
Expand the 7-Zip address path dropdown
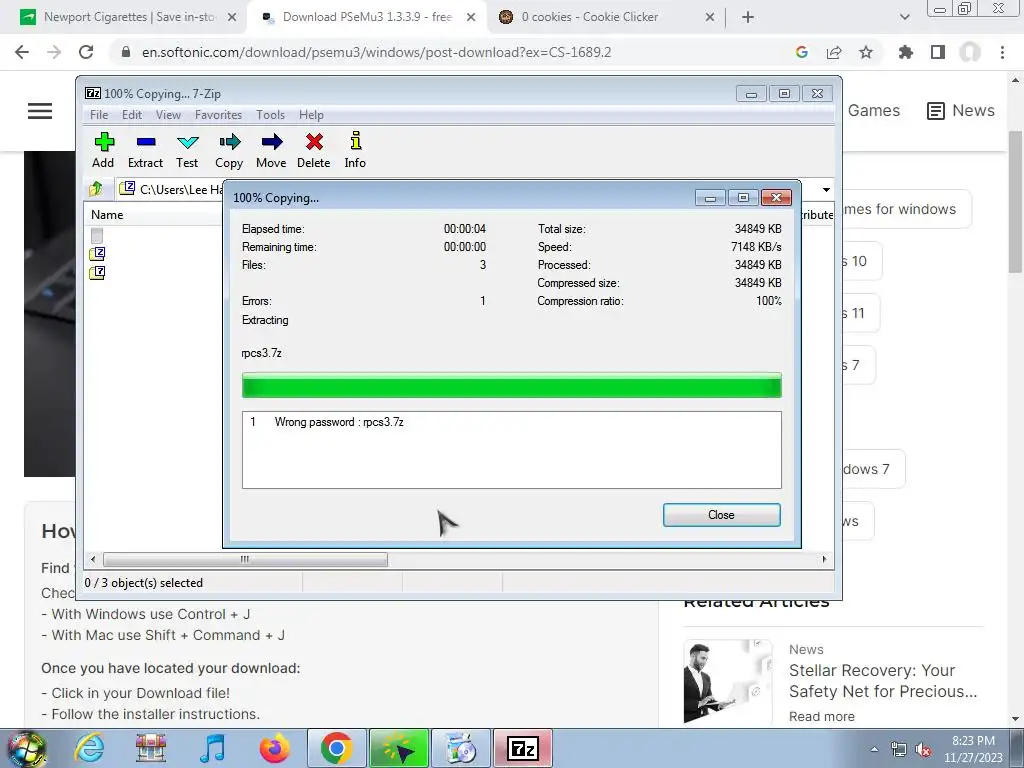(x=826, y=189)
